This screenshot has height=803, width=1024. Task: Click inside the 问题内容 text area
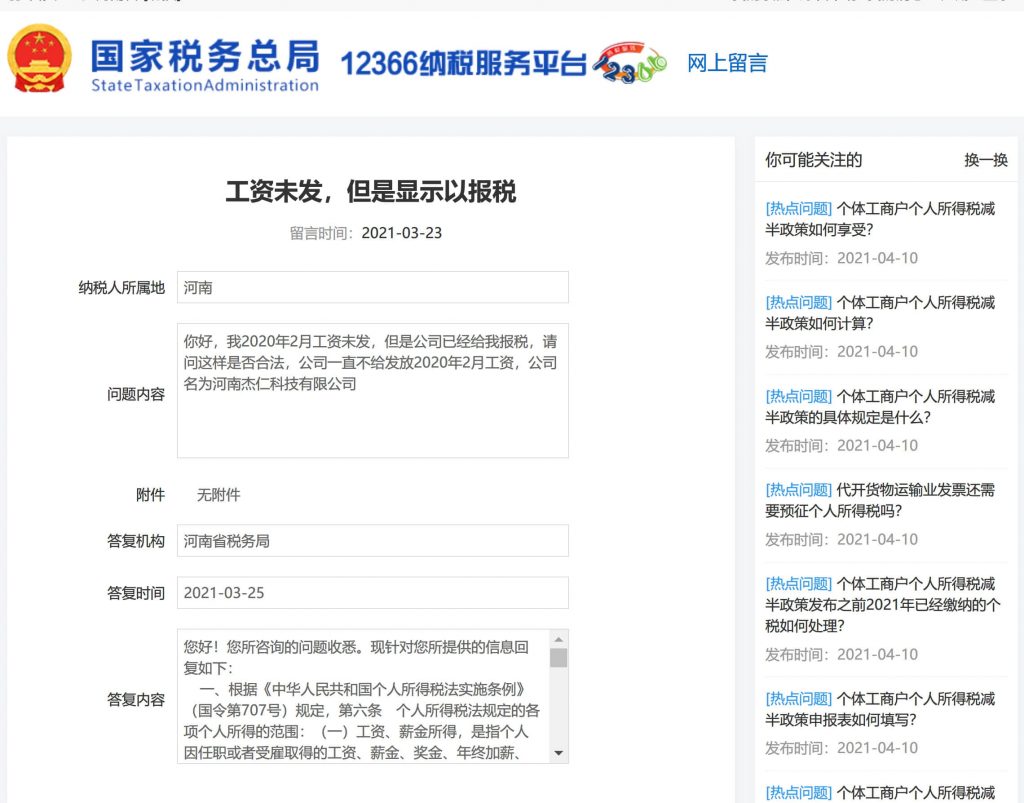(x=372, y=390)
